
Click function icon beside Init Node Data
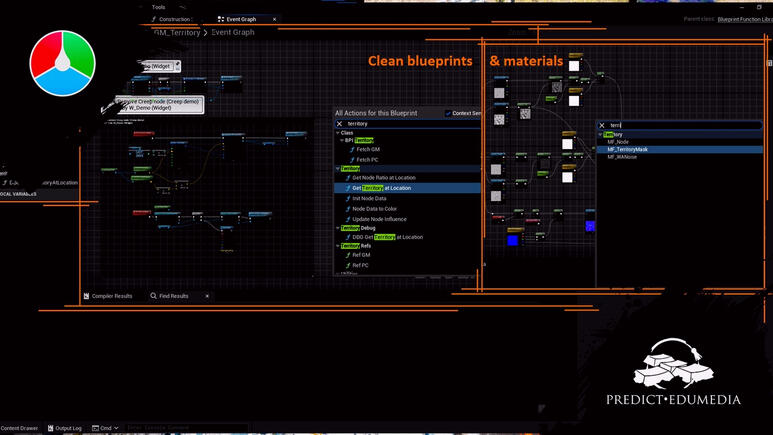348,198
